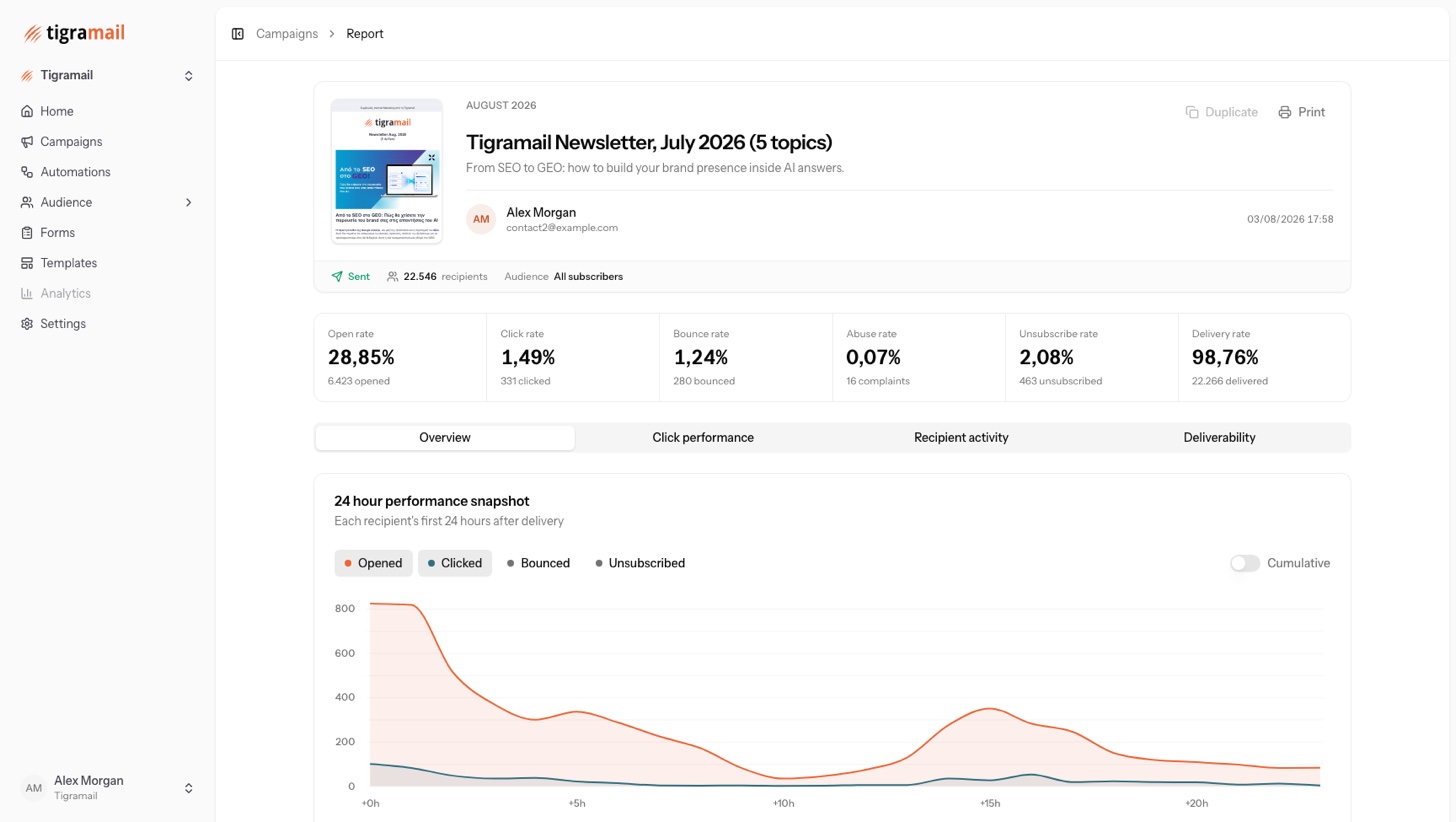1456x822 pixels.
Task: Click the Automations workflow icon
Action: tap(27, 172)
